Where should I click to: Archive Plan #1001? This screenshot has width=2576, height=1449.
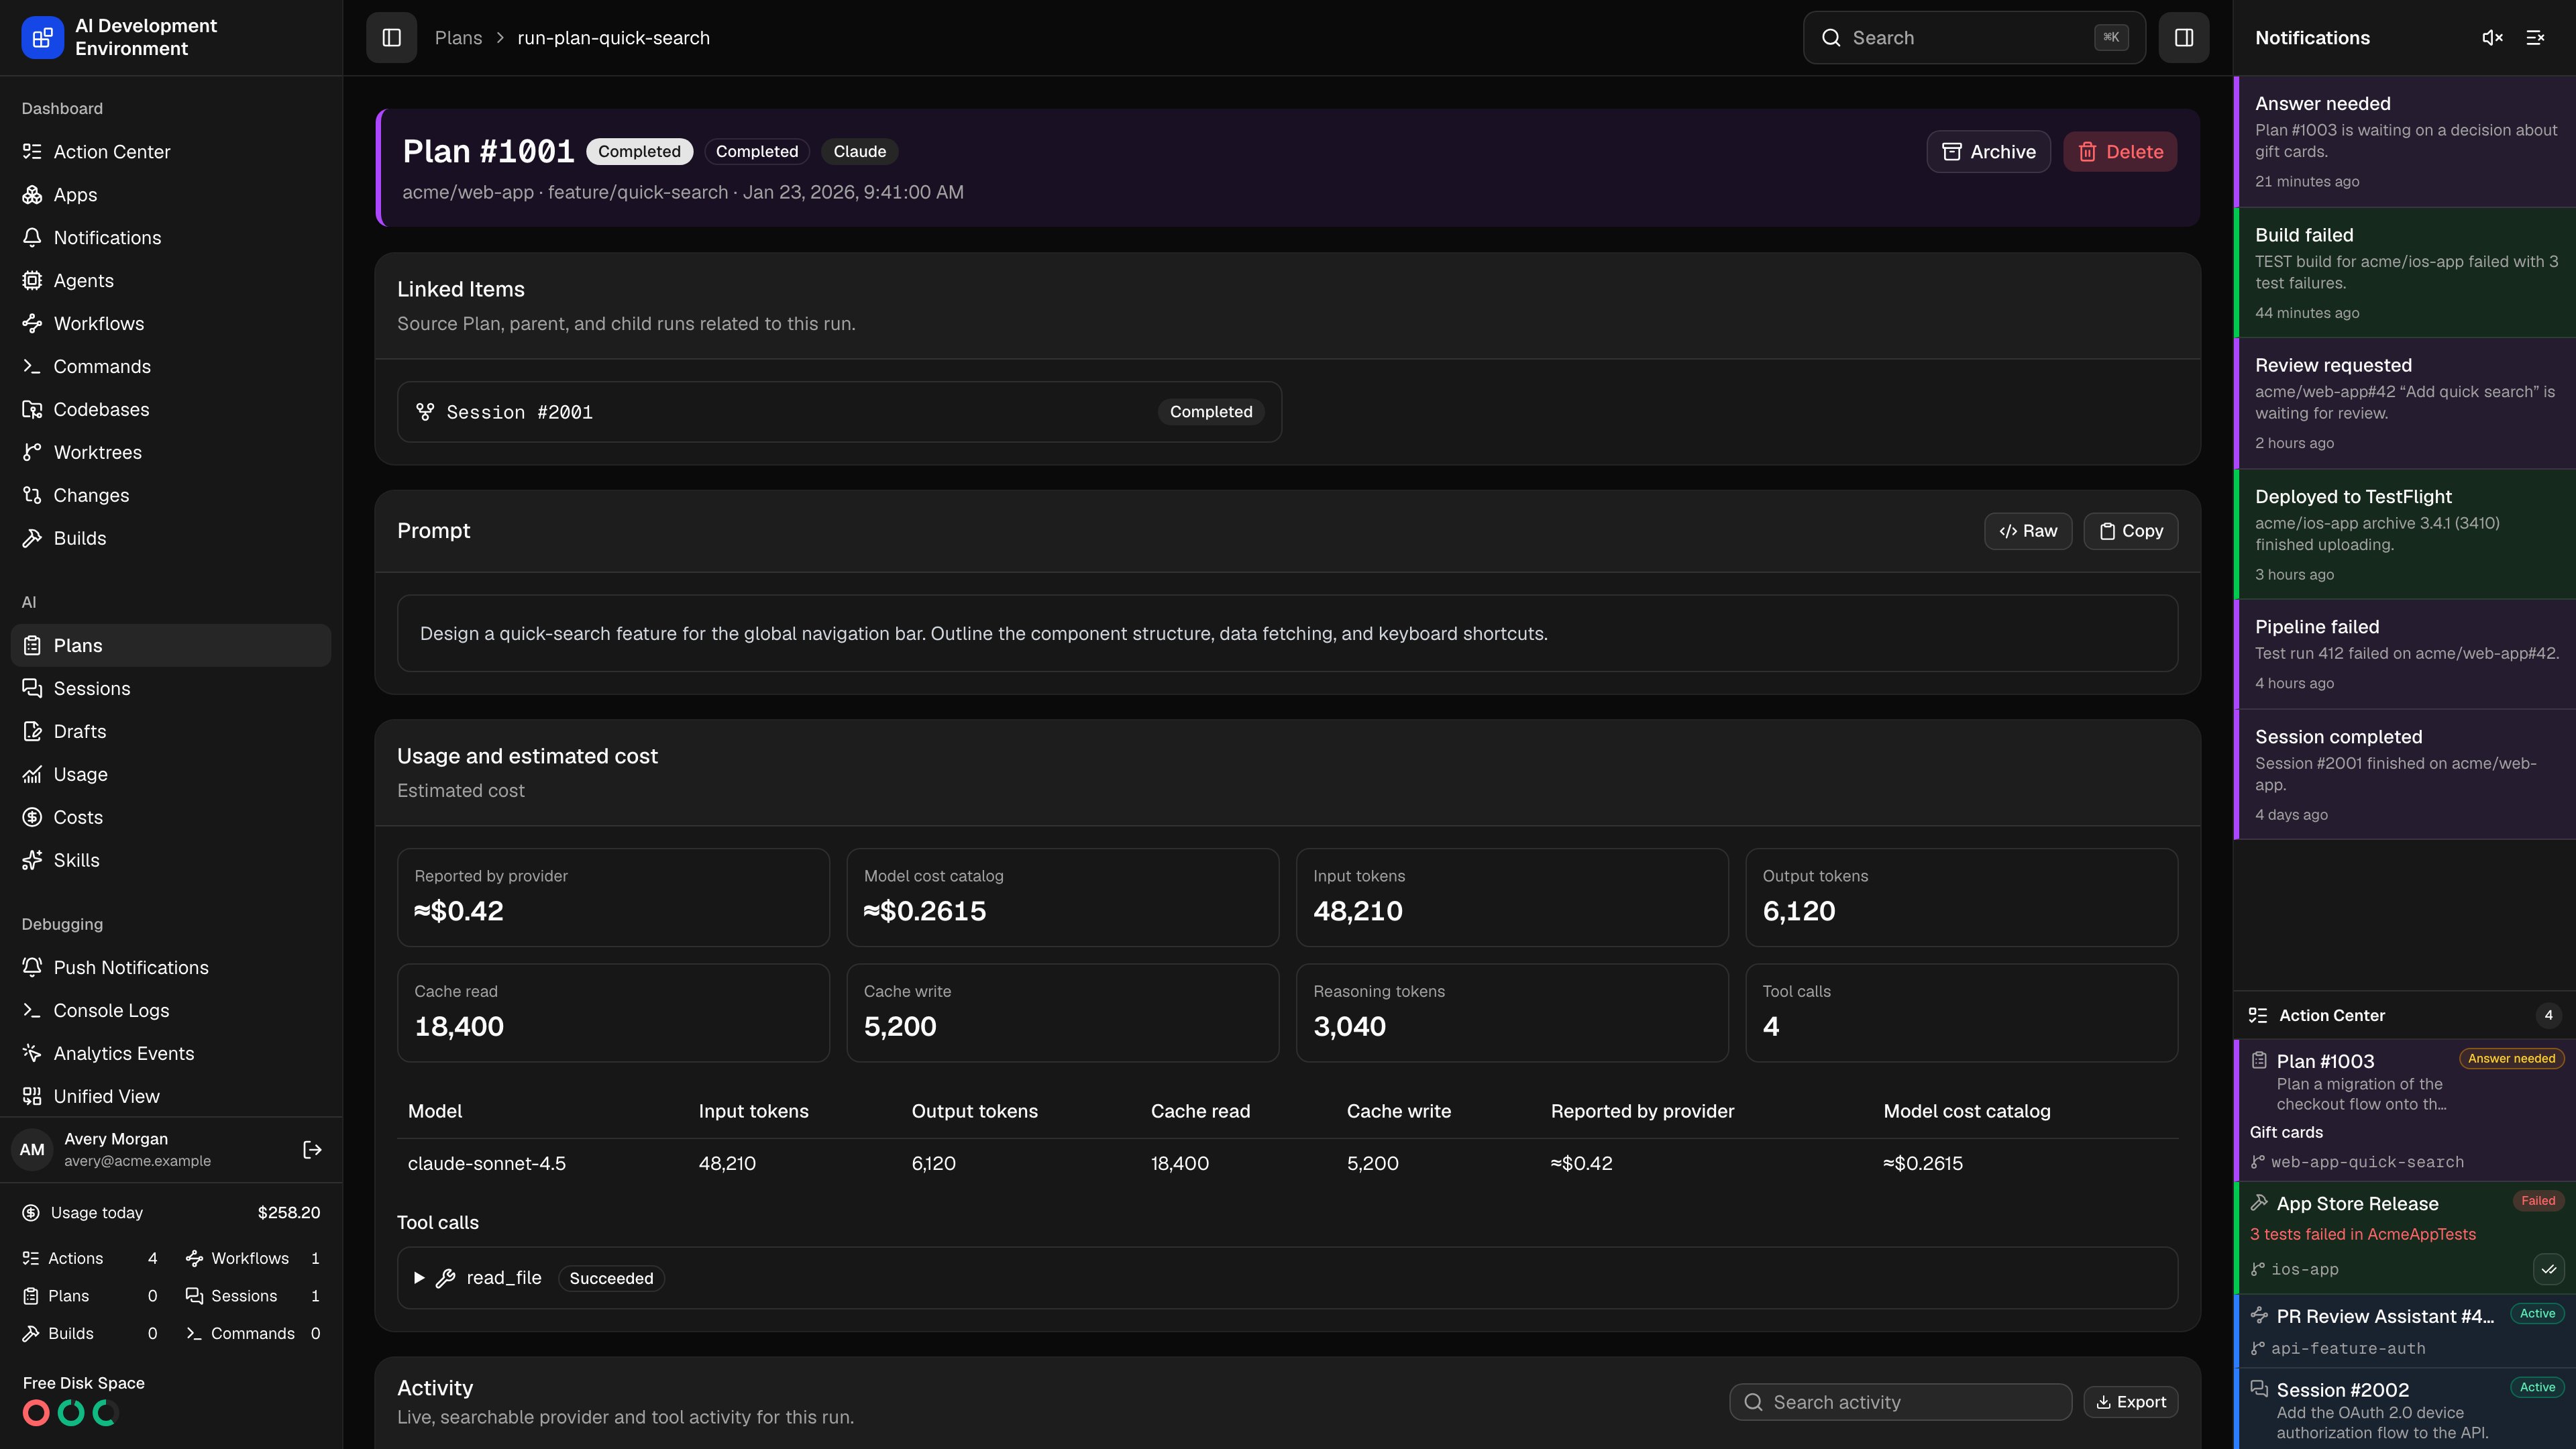click(x=1988, y=152)
